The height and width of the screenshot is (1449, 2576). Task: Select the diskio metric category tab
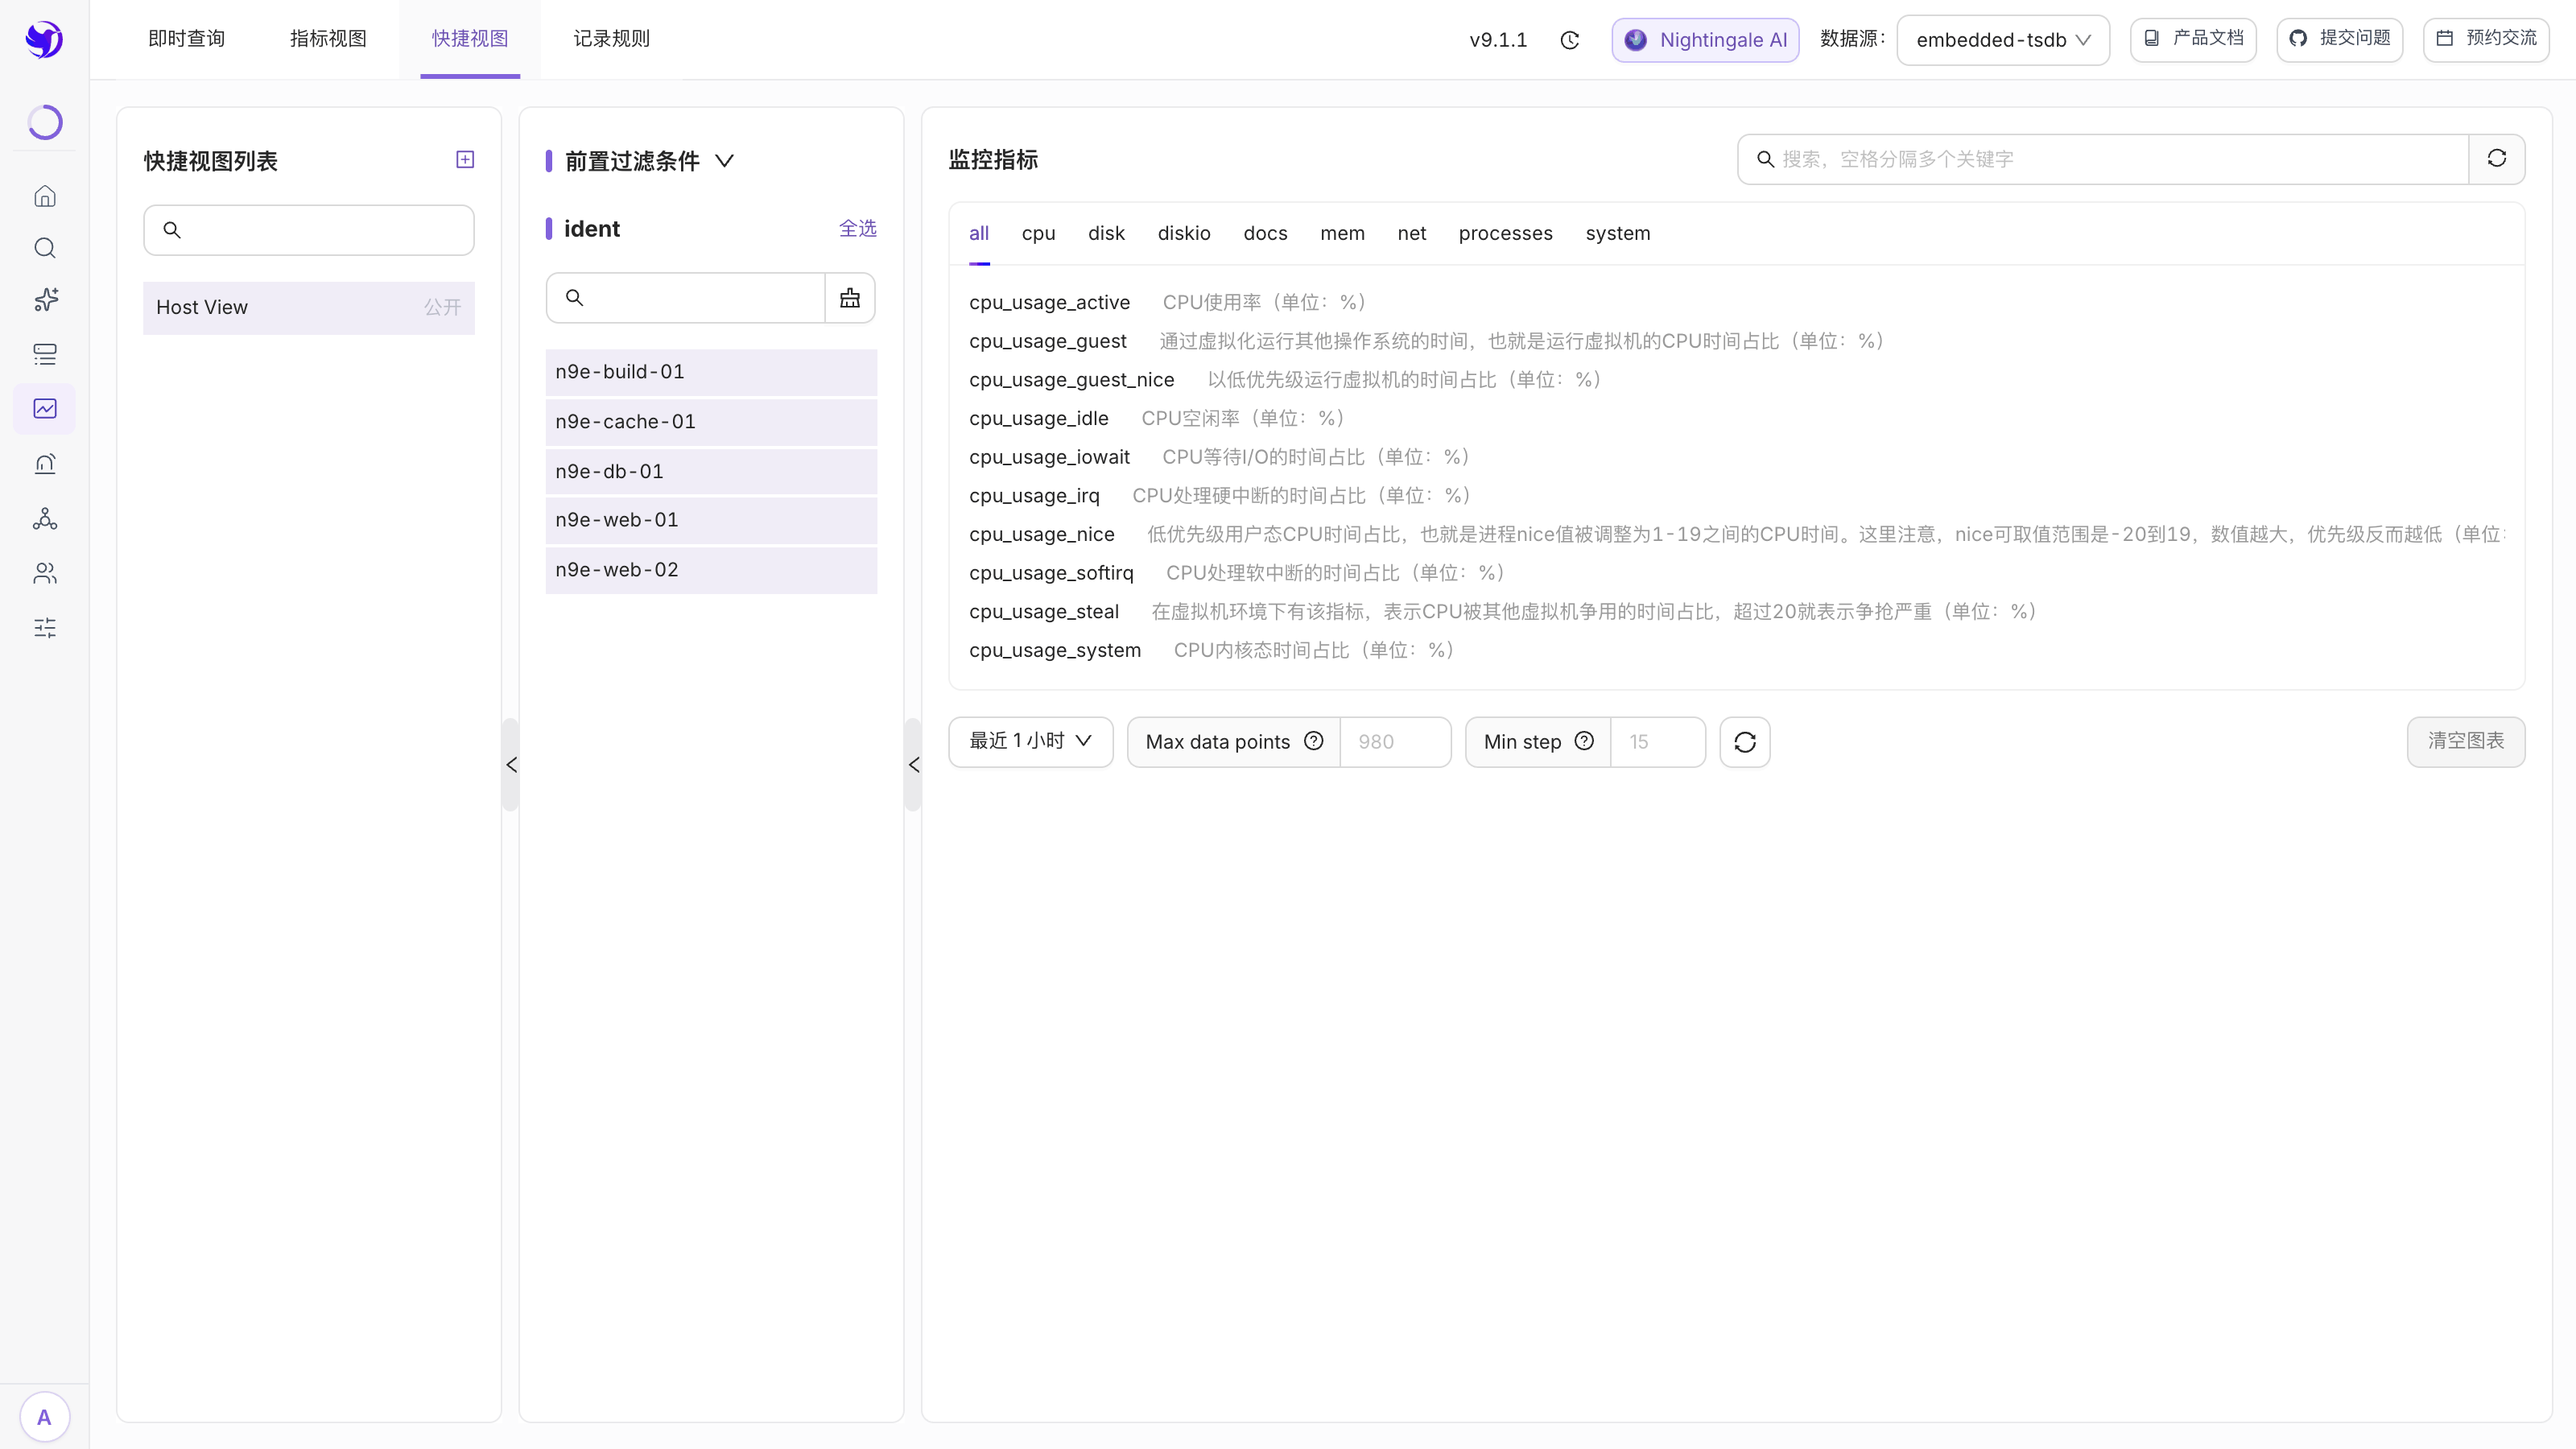tap(1184, 234)
